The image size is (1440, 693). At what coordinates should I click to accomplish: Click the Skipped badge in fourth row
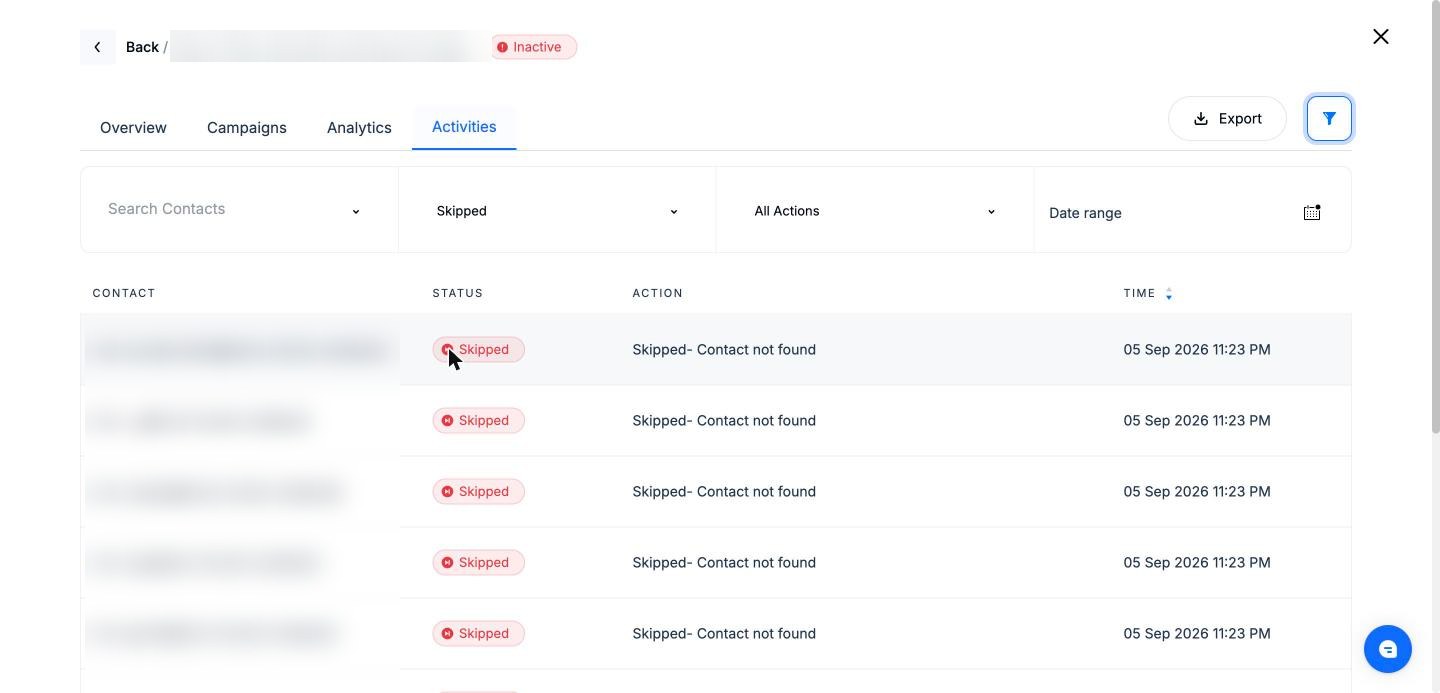(x=478, y=563)
